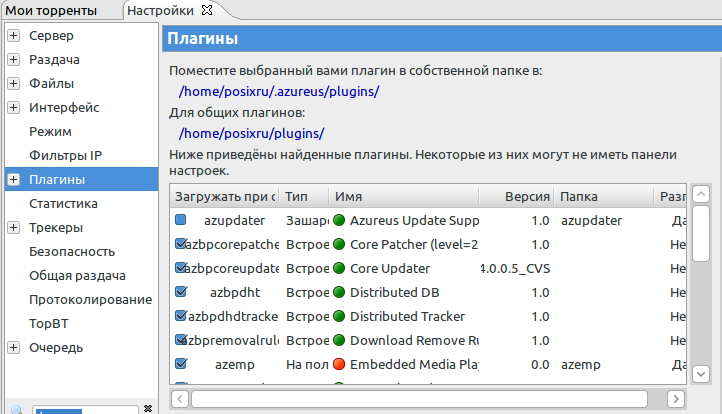Click the azupdater folder cell
The height and width of the screenshot is (414, 722).
(x=591, y=221)
